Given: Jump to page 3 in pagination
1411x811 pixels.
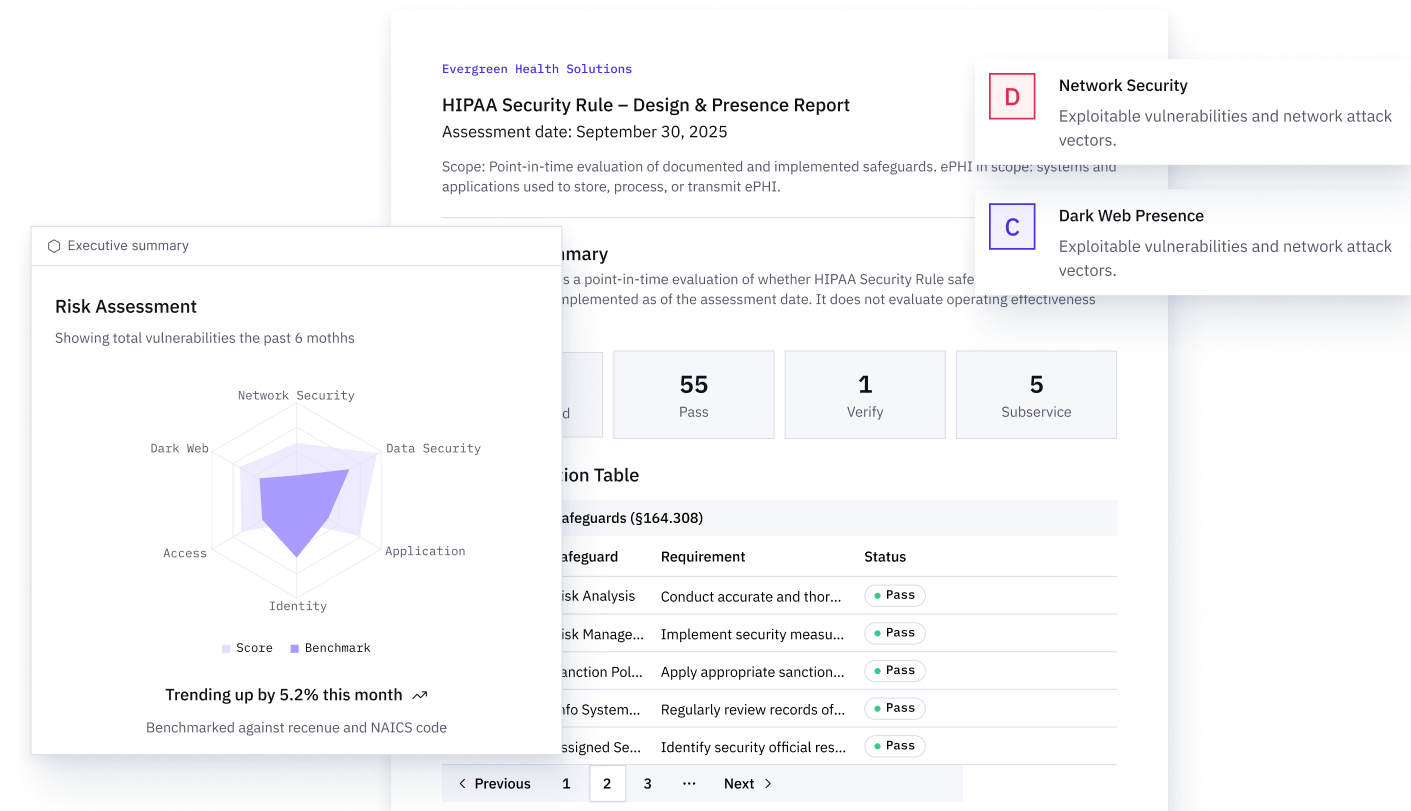Looking at the screenshot, I should (x=647, y=784).
